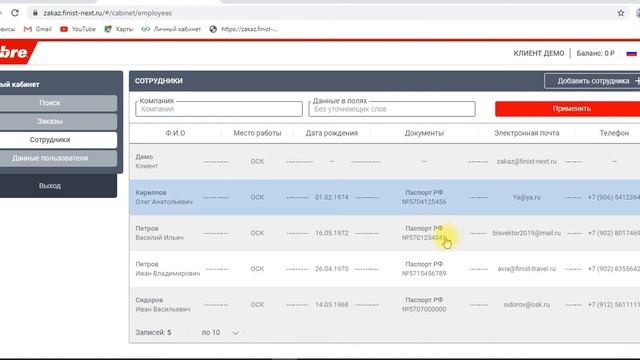The image size is (640, 360).
Task: Select employee Петров Иван Владимирович
Action: 384,269
